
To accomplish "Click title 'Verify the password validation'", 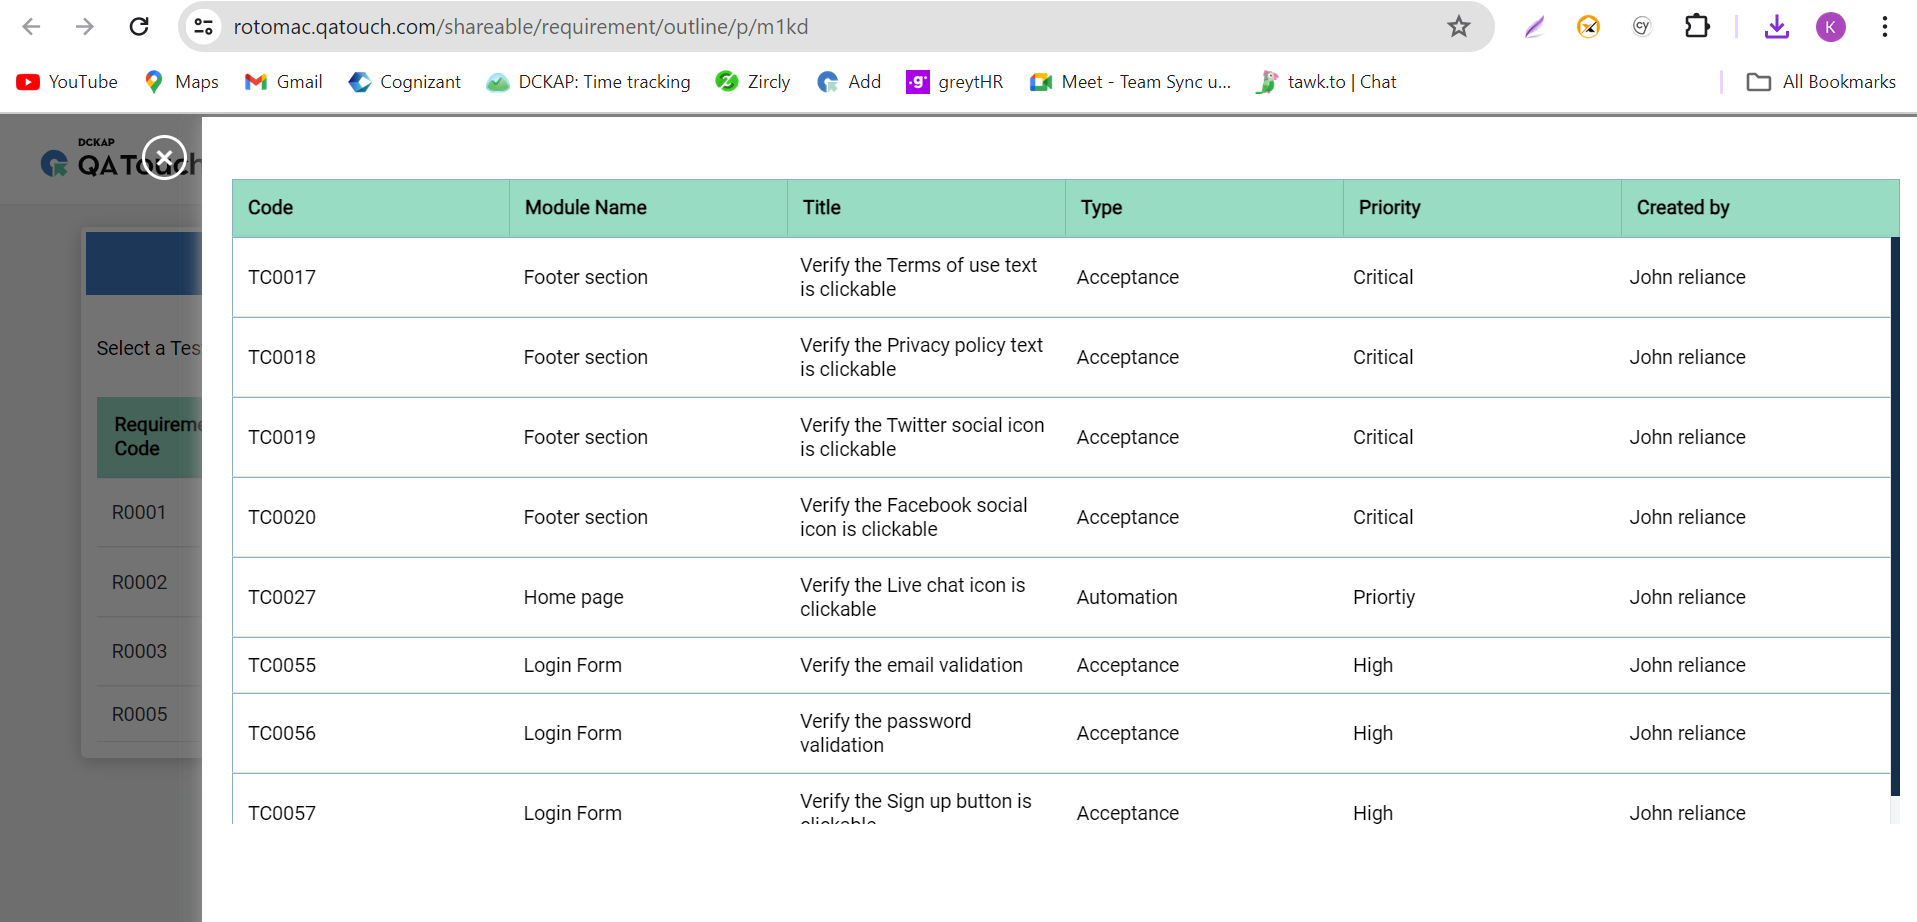I will (x=885, y=734).
